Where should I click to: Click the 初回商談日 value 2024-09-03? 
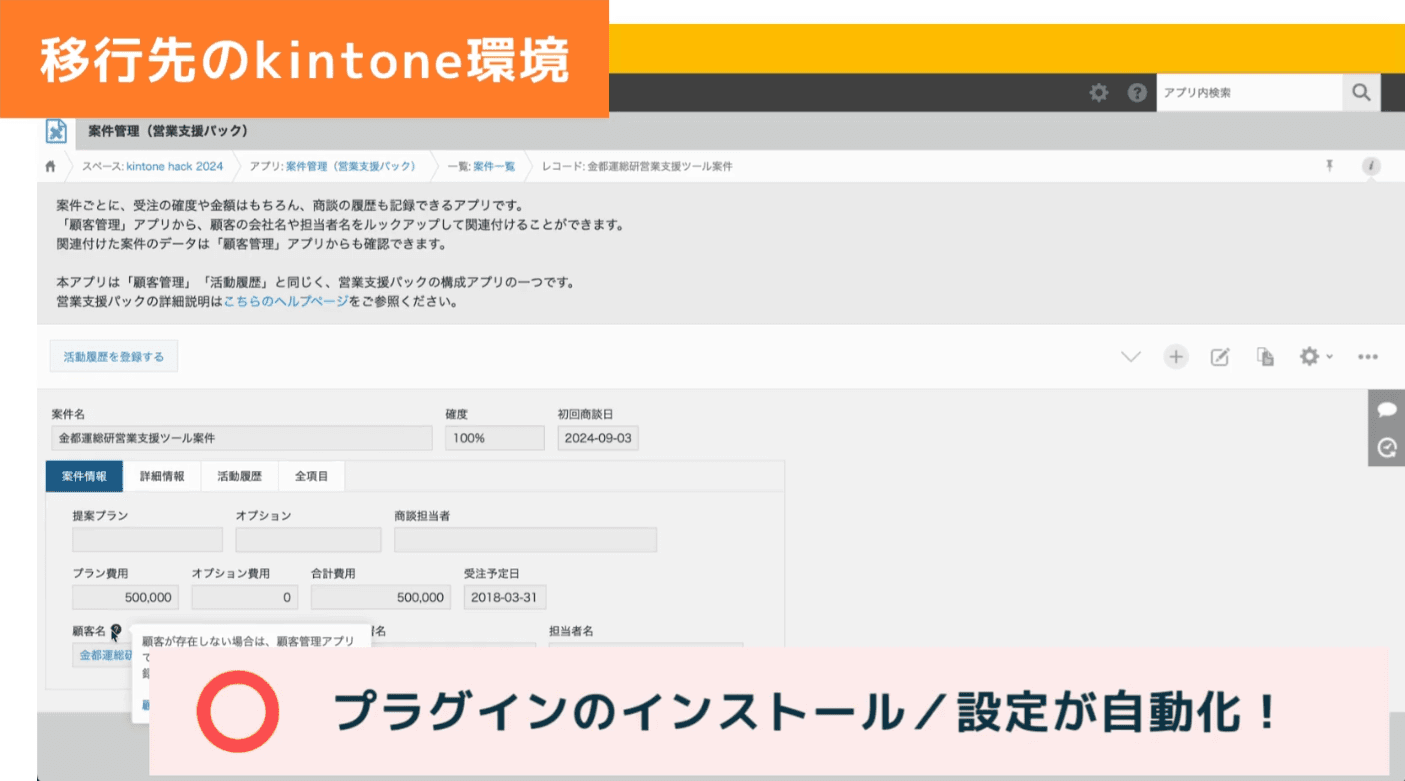(598, 438)
